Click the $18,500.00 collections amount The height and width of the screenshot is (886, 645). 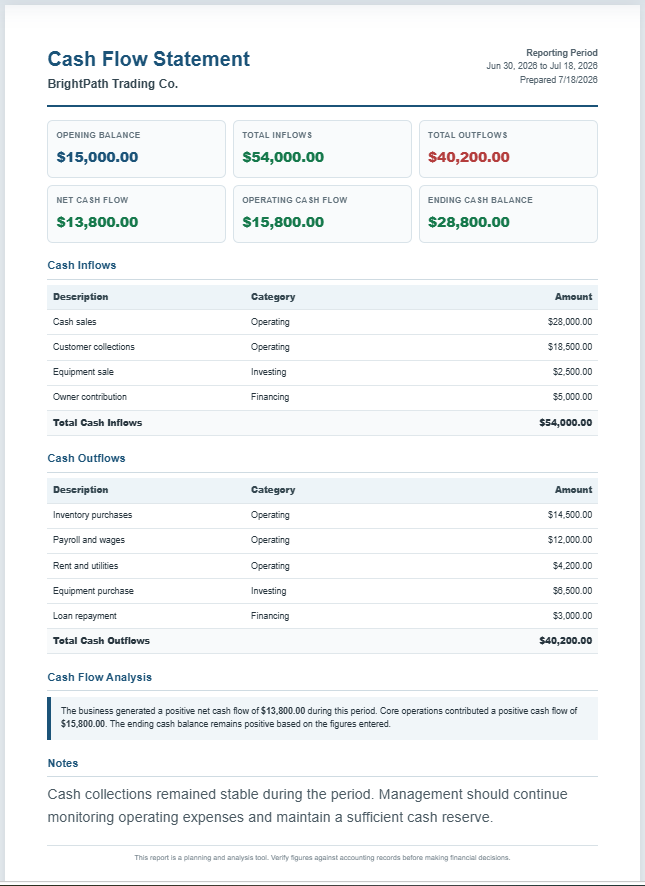coord(570,347)
